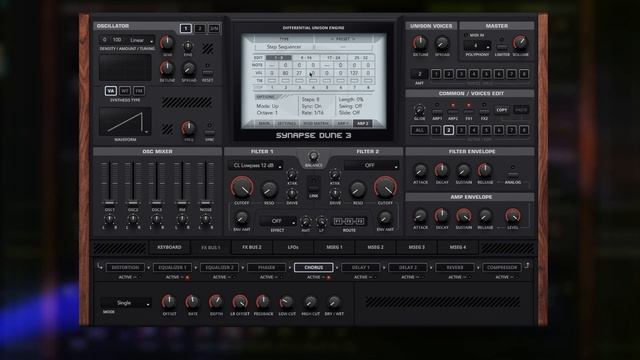Image resolution: width=640 pixels, height=360 pixels.
Task: Open the Filter 2 OFF type dropdown
Action: (x=371, y=165)
